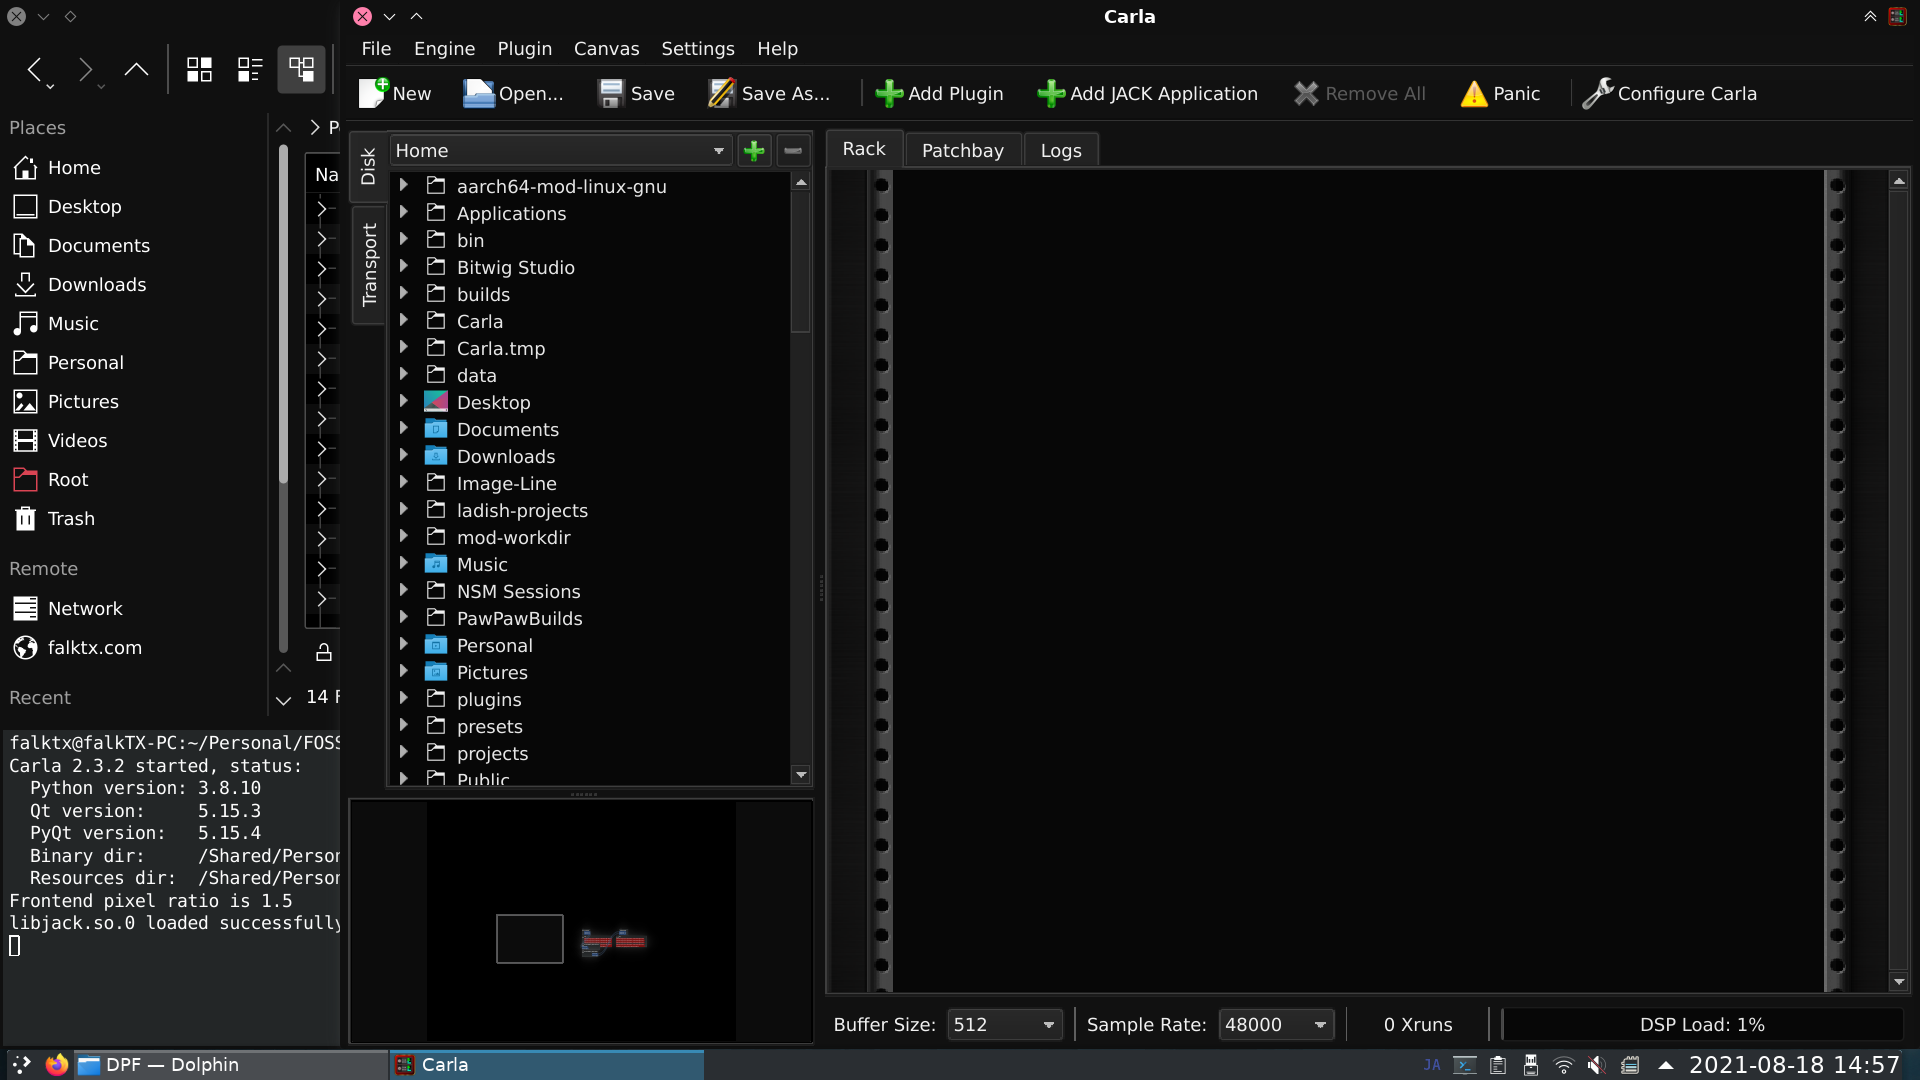The width and height of the screenshot is (1920, 1080).
Task: Switch Dolphin to details view mode
Action: click(x=249, y=69)
